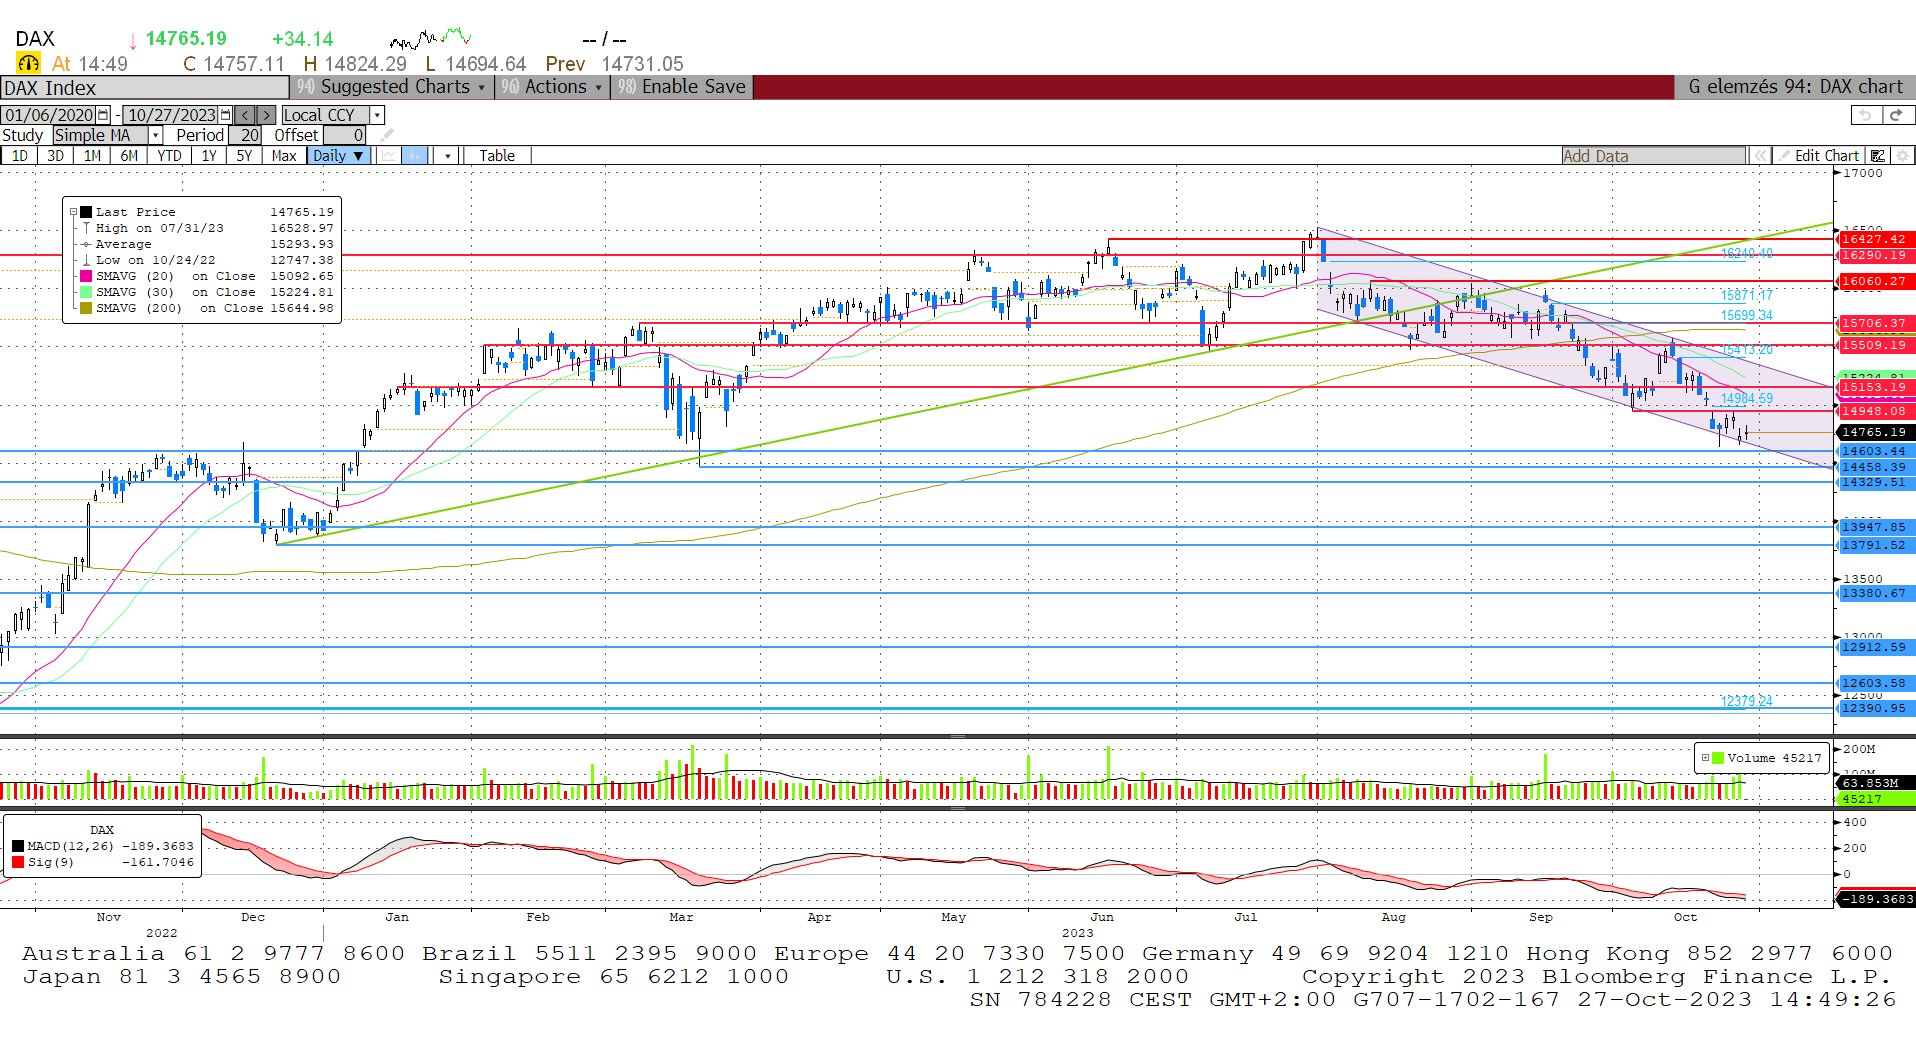Image resolution: width=1916 pixels, height=1051 pixels.
Task: Collapse the side panel double-chevron icon
Action: [1759, 156]
